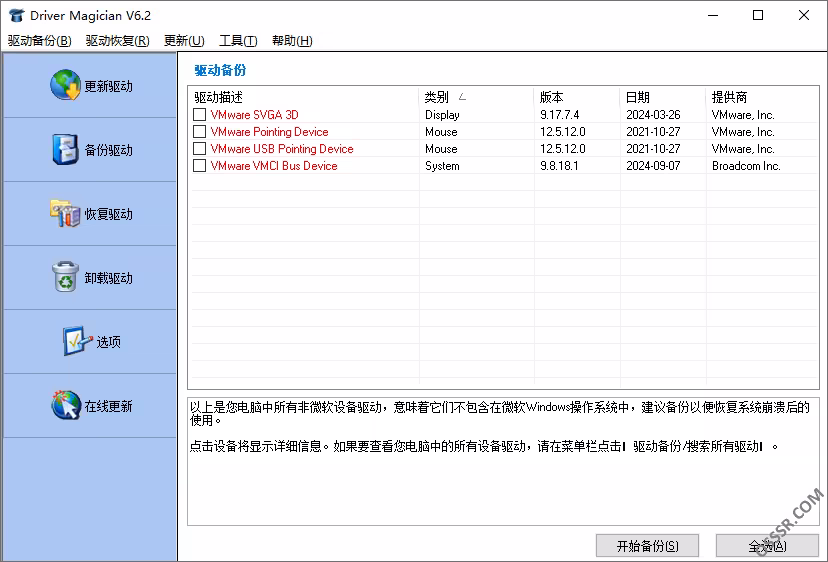Minimize the Driver Magician window
Image resolution: width=828 pixels, height=562 pixels.
pos(713,15)
